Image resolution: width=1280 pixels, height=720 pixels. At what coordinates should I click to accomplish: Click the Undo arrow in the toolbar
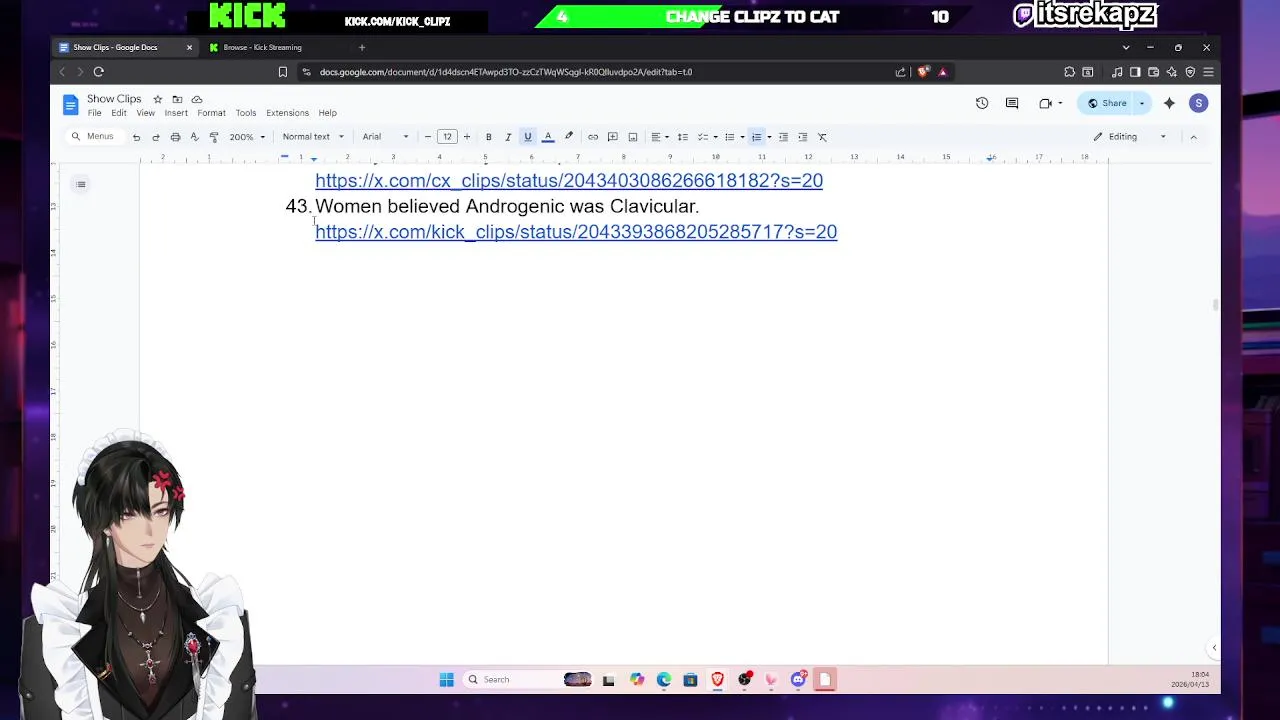(136, 137)
